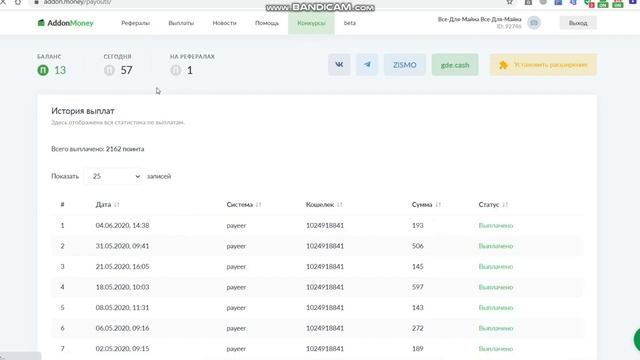Open the Помощь menu item
Viewport: 640px width, 360px height.
(267, 23)
